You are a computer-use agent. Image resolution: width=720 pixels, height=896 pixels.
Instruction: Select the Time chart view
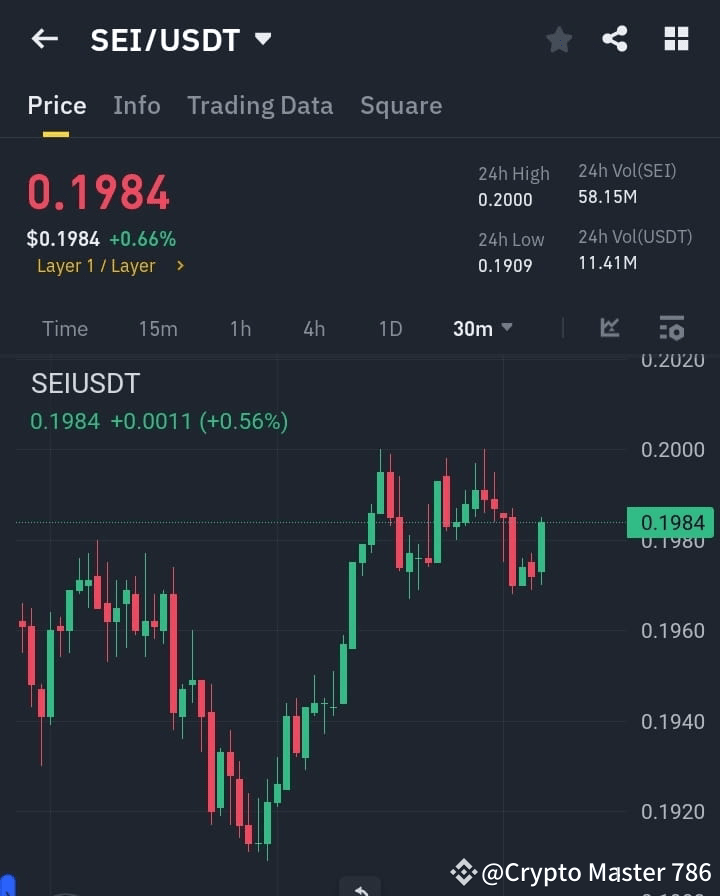(64, 328)
